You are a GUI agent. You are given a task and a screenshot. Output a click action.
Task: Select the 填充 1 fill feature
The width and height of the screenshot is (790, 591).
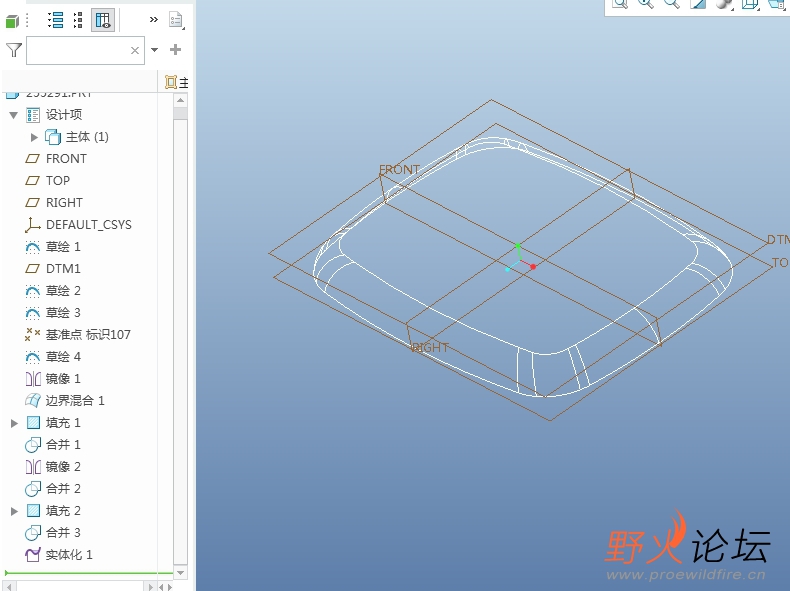[x=53, y=423]
